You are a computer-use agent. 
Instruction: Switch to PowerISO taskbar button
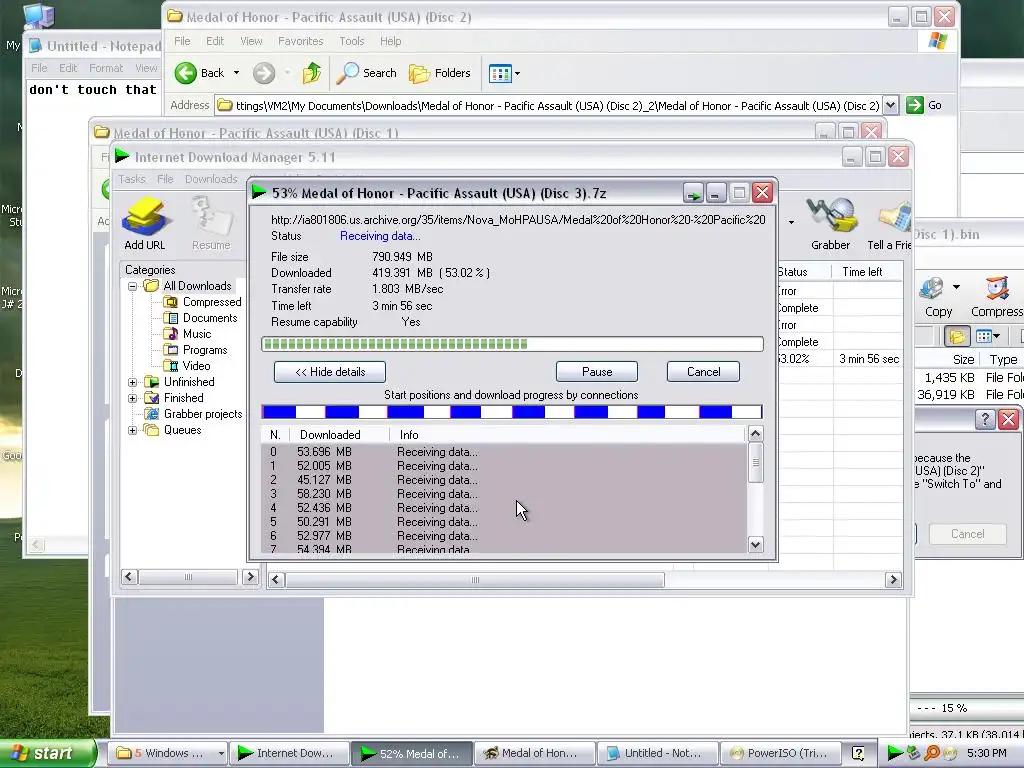778,754
